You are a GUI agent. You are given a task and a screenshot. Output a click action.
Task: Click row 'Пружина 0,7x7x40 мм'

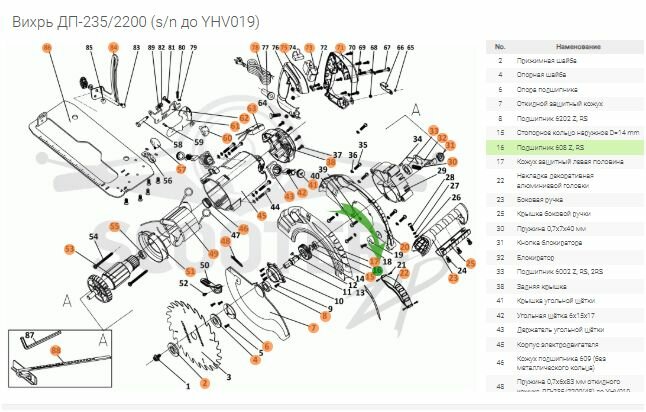tap(564, 229)
